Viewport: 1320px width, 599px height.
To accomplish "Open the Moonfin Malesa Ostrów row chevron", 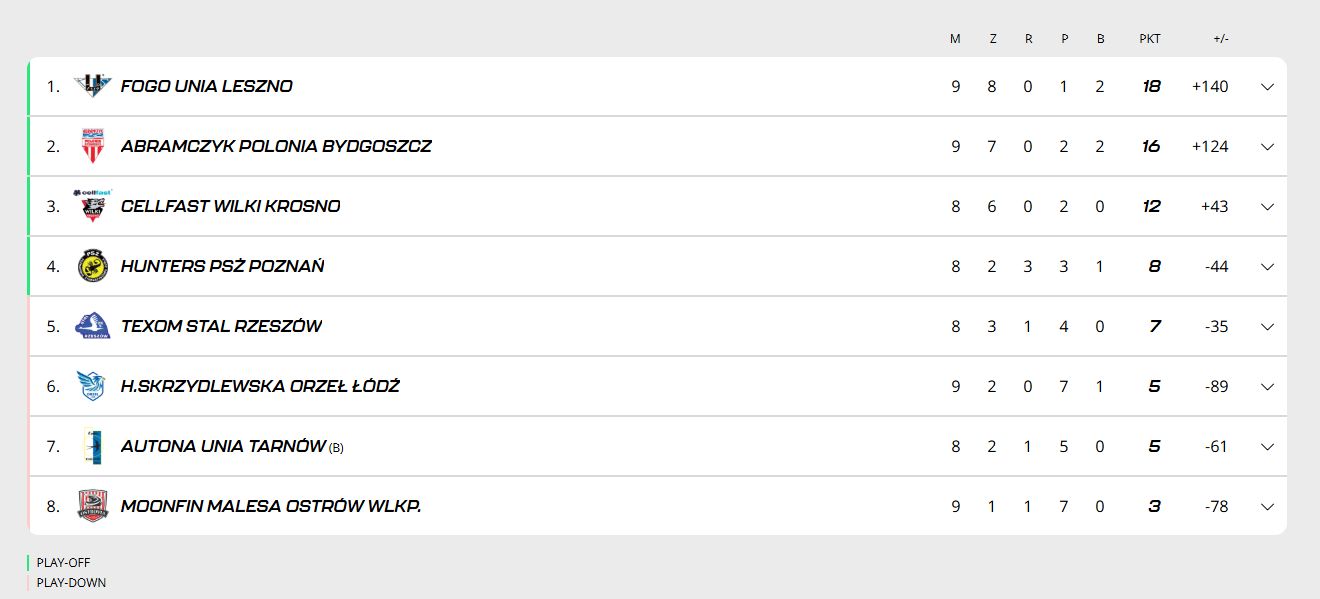I will (x=1267, y=507).
